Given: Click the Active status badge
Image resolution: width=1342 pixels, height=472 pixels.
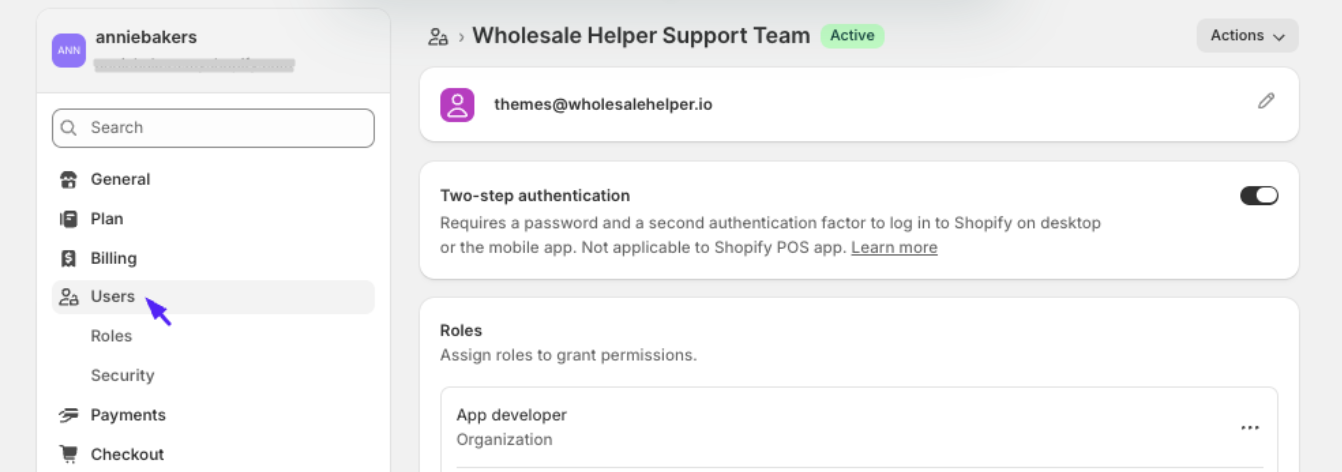Looking at the screenshot, I should click(852, 36).
